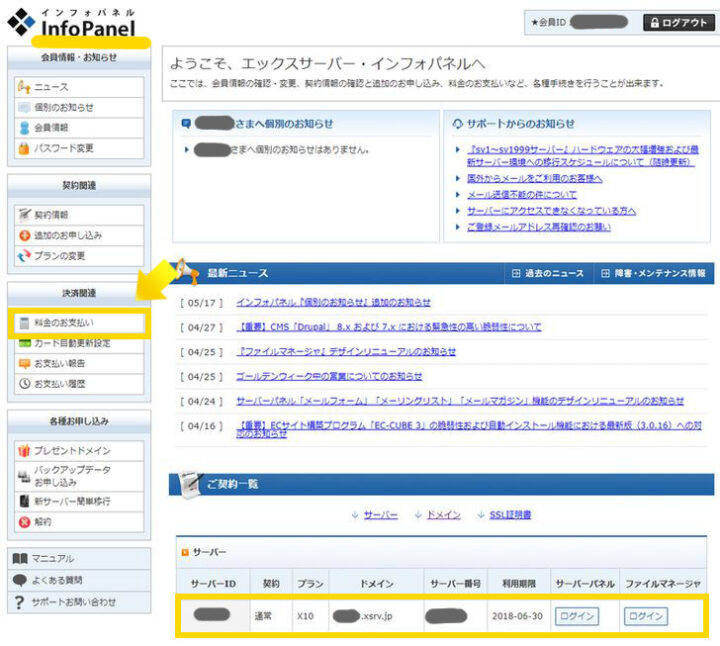Open 解約 menu item

coord(79,522)
